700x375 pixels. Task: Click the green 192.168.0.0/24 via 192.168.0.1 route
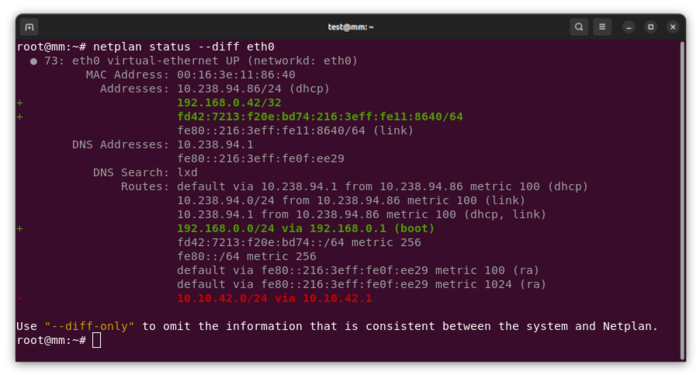click(x=305, y=228)
